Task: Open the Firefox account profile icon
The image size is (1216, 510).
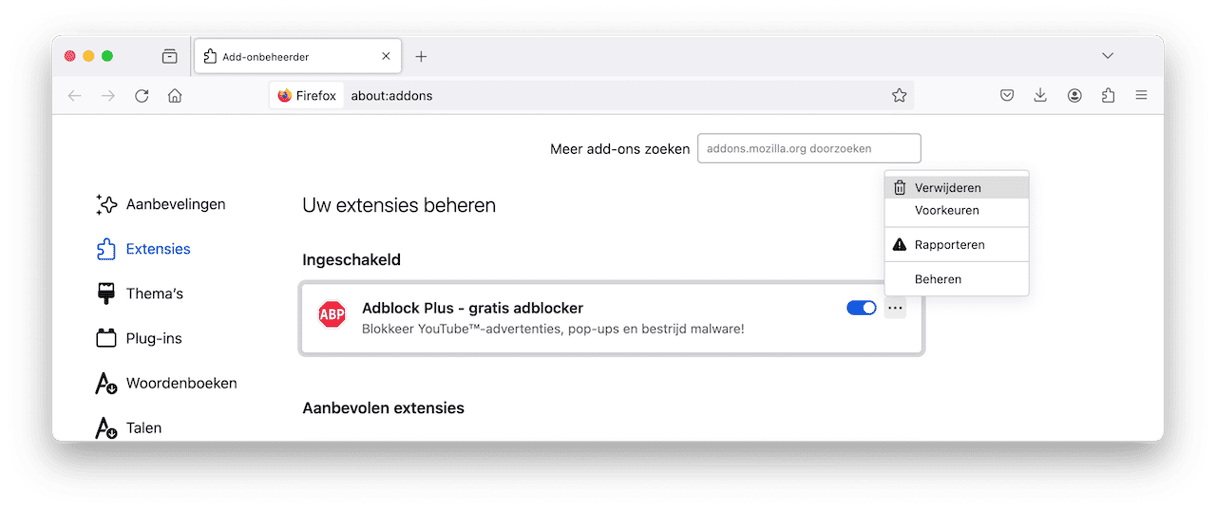Action: point(1074,96)
